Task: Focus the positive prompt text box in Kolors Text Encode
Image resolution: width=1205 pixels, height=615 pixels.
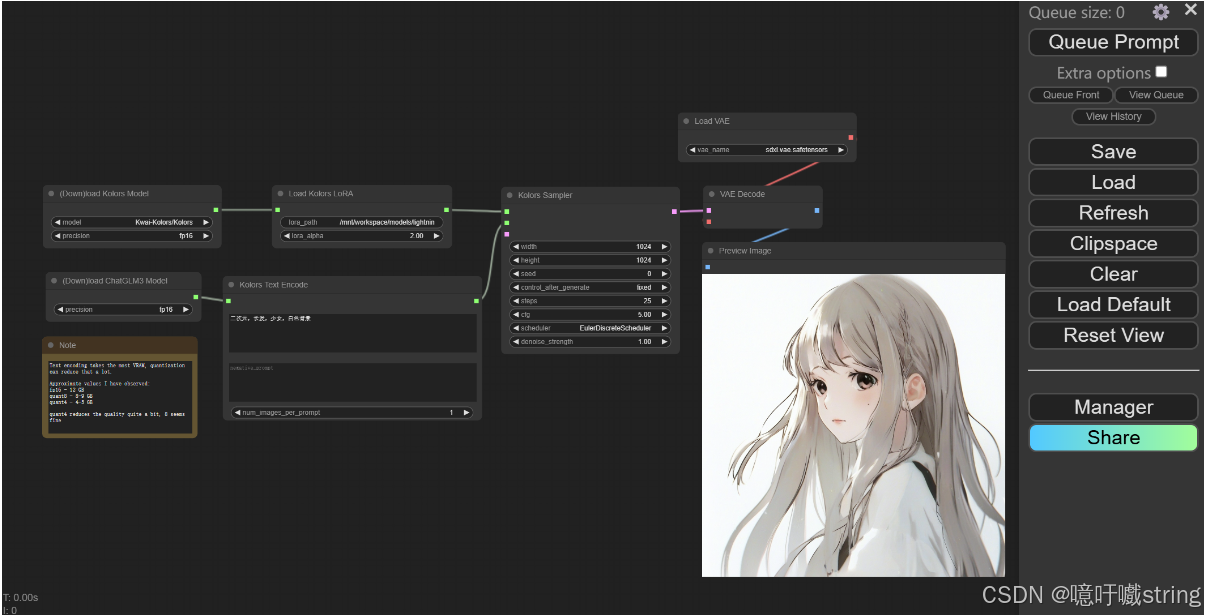Action: (352, 333)
